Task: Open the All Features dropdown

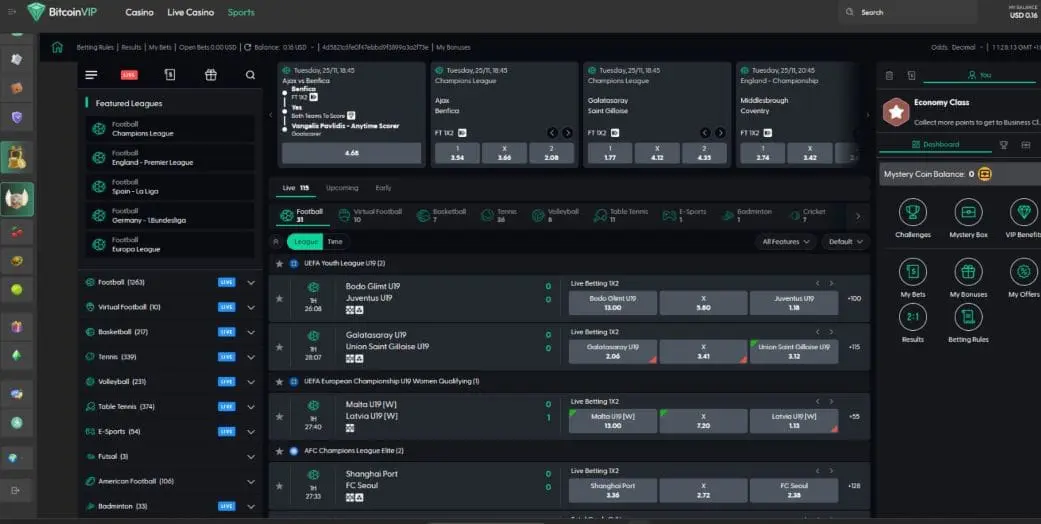Action: (786, 242)
